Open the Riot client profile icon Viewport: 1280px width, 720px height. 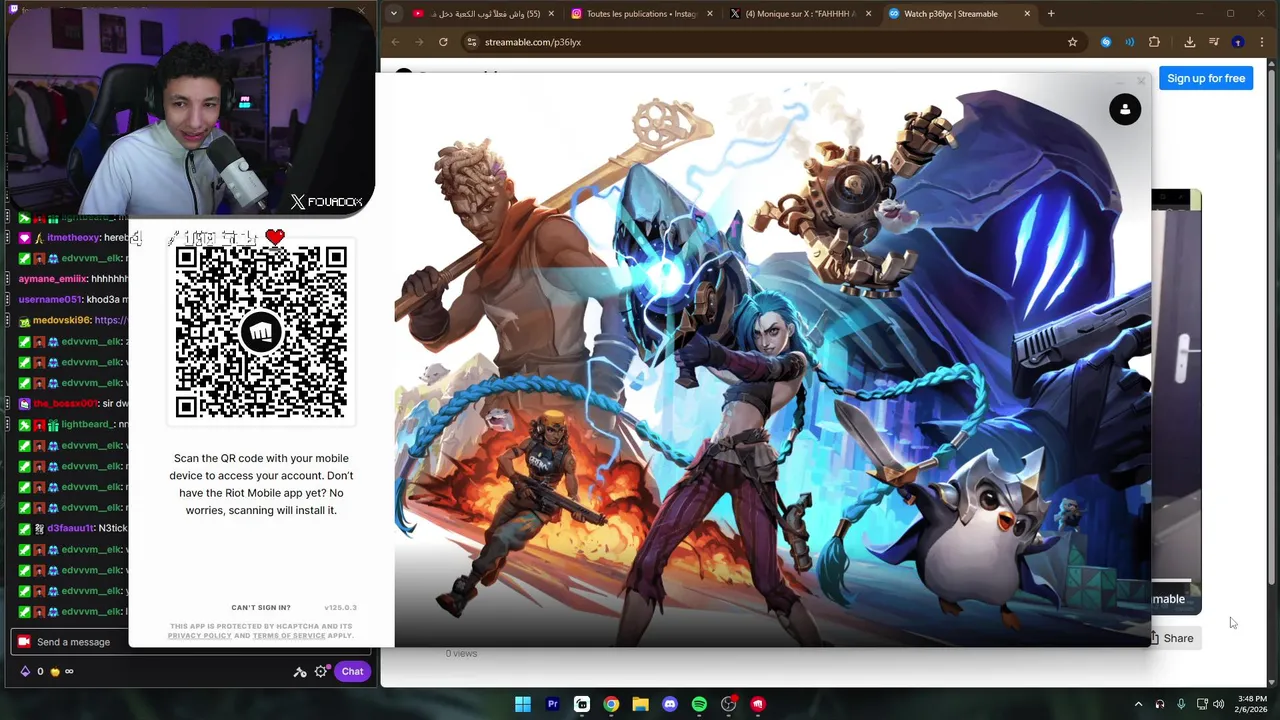1125,110
